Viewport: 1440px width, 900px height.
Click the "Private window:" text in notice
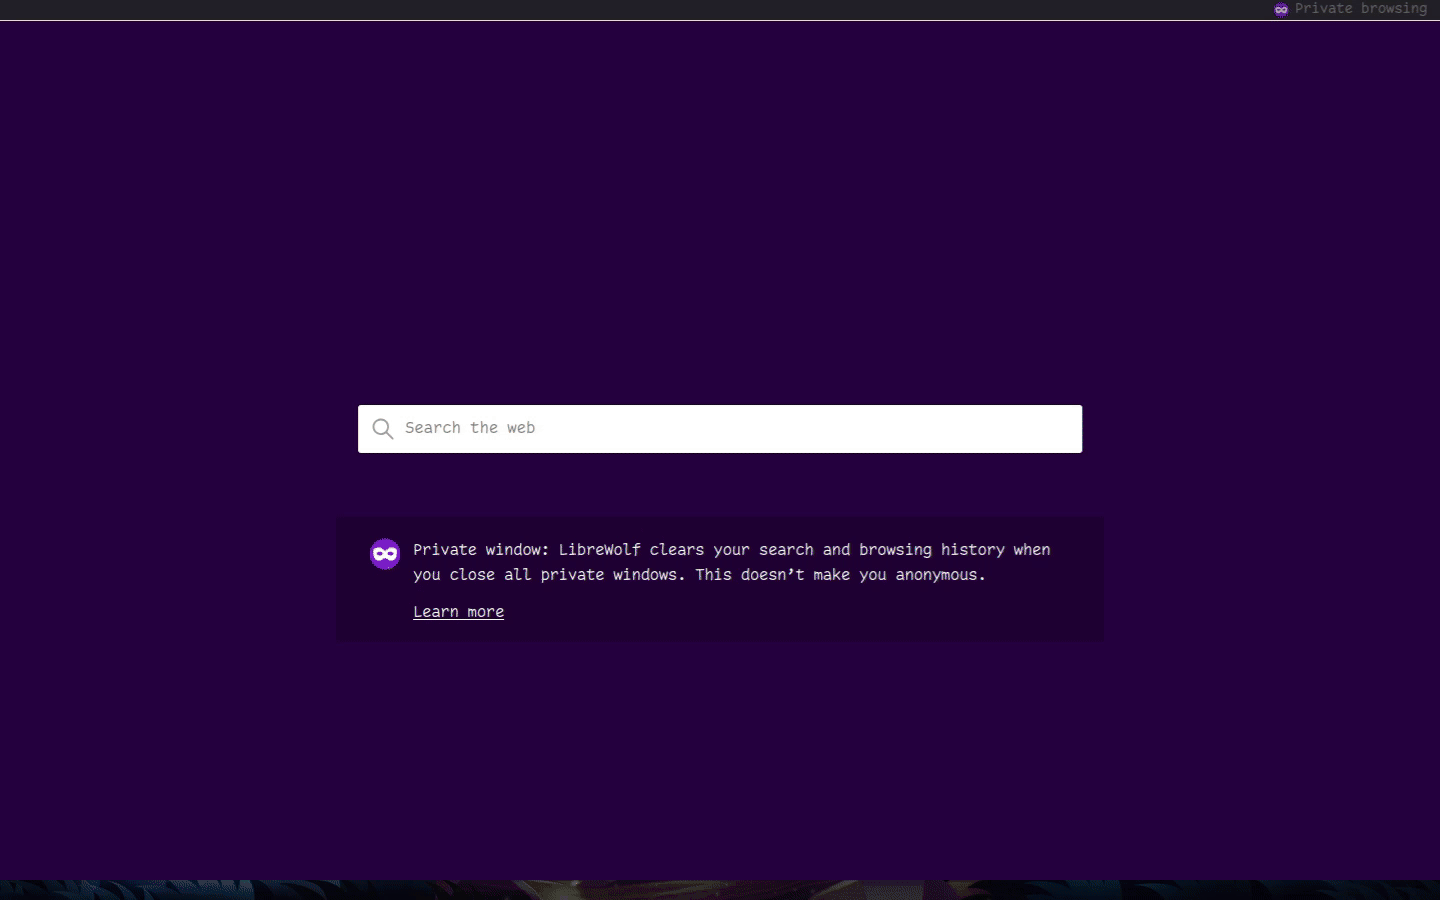pos(480,550)
